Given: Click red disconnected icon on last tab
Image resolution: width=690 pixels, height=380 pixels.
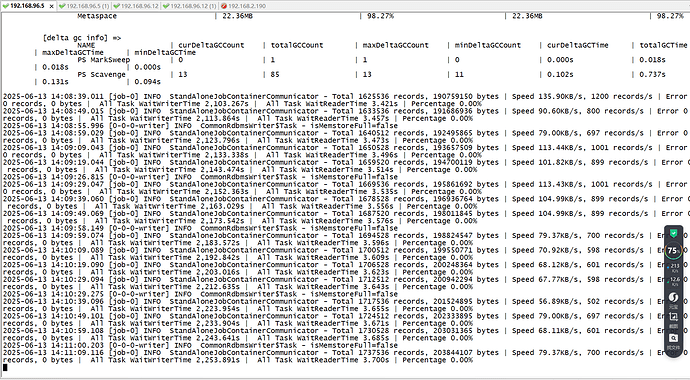Looking at the screenshot, I should point(224,6).
